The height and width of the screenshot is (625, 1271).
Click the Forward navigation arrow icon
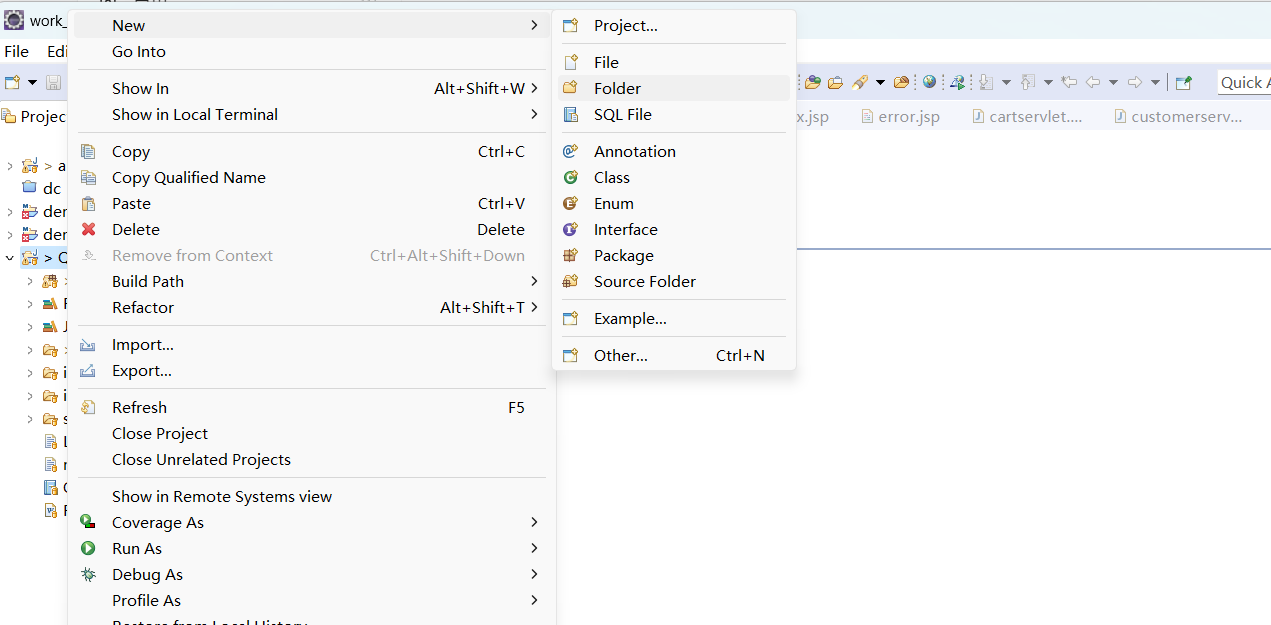(1134, 82)
